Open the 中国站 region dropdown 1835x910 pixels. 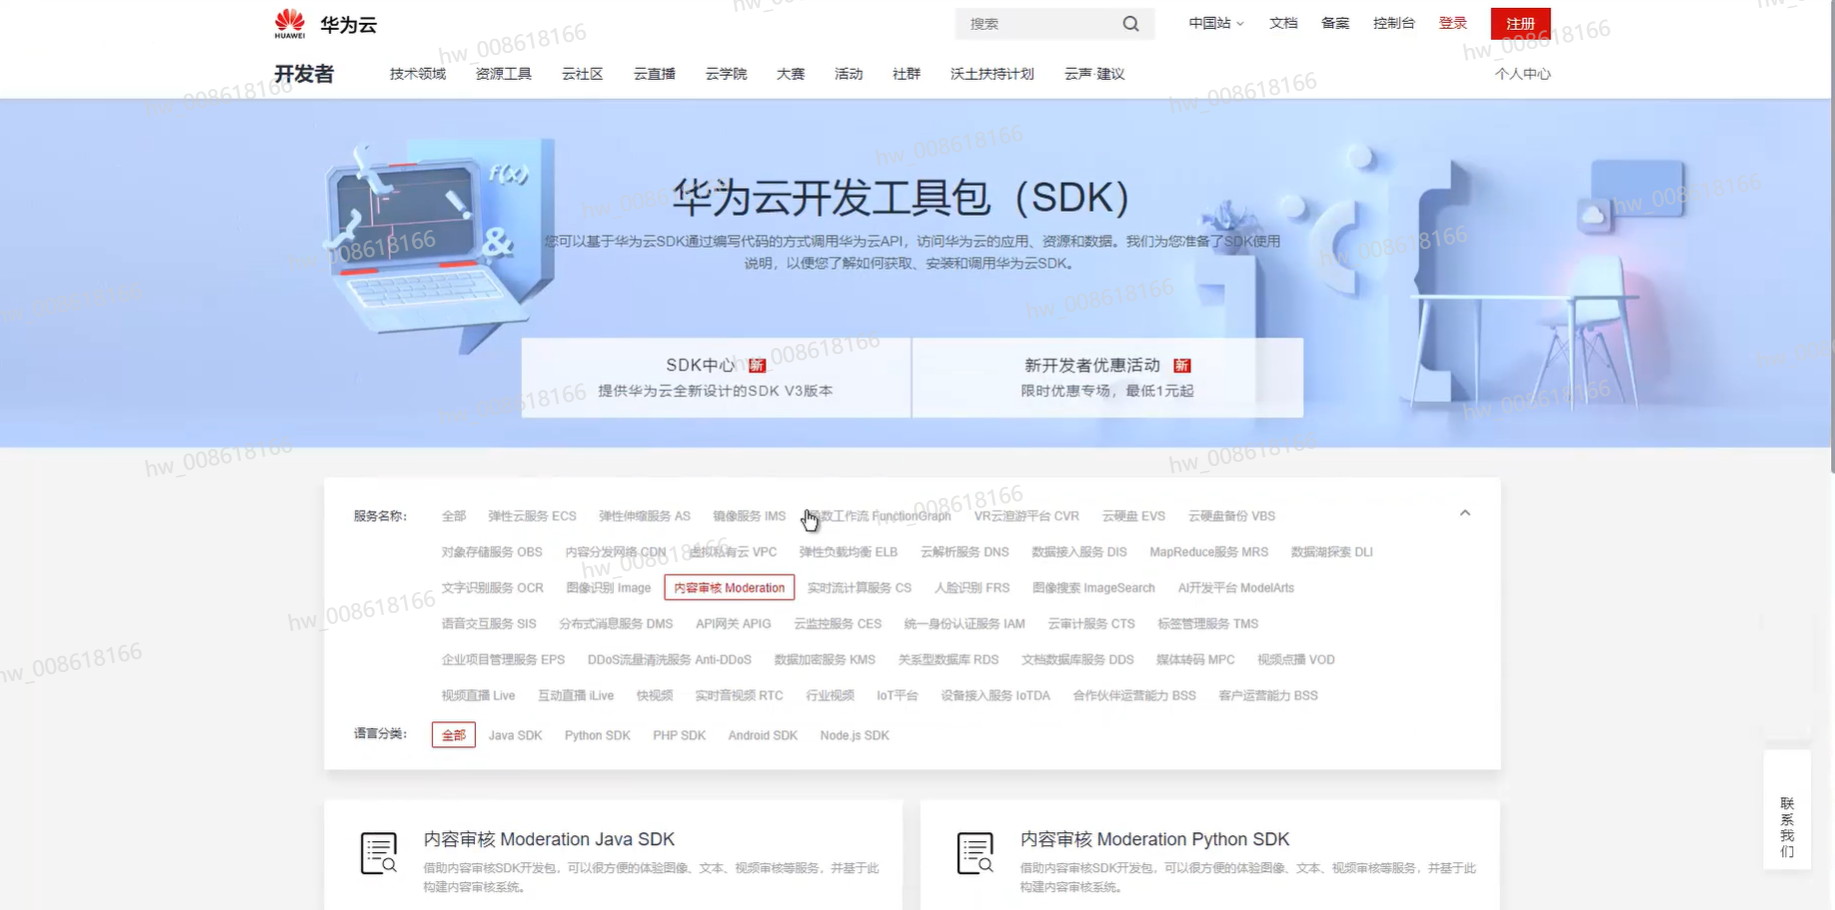pyautogui.click(x=1216, y=23)
